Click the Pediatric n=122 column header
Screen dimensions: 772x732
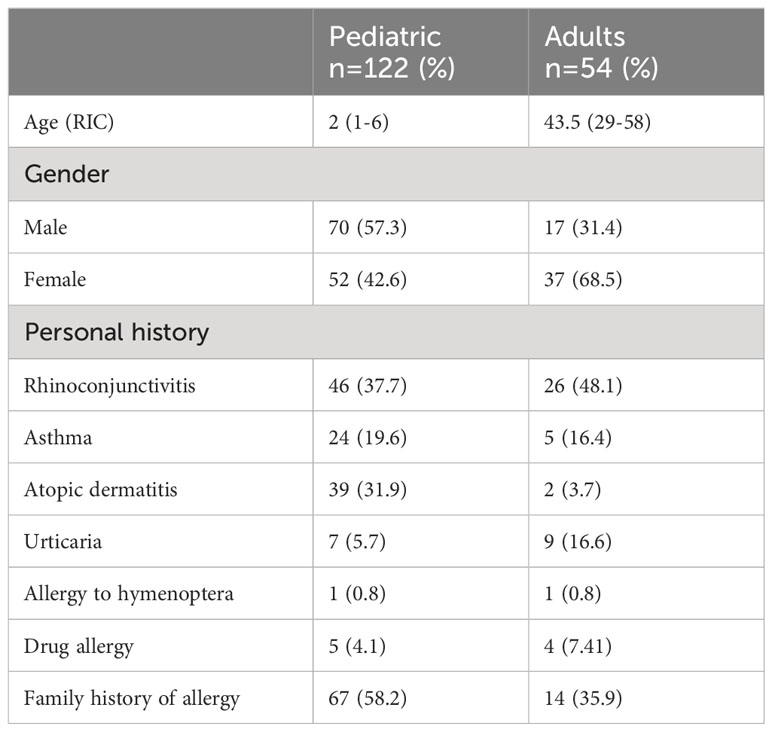[392, 52]
